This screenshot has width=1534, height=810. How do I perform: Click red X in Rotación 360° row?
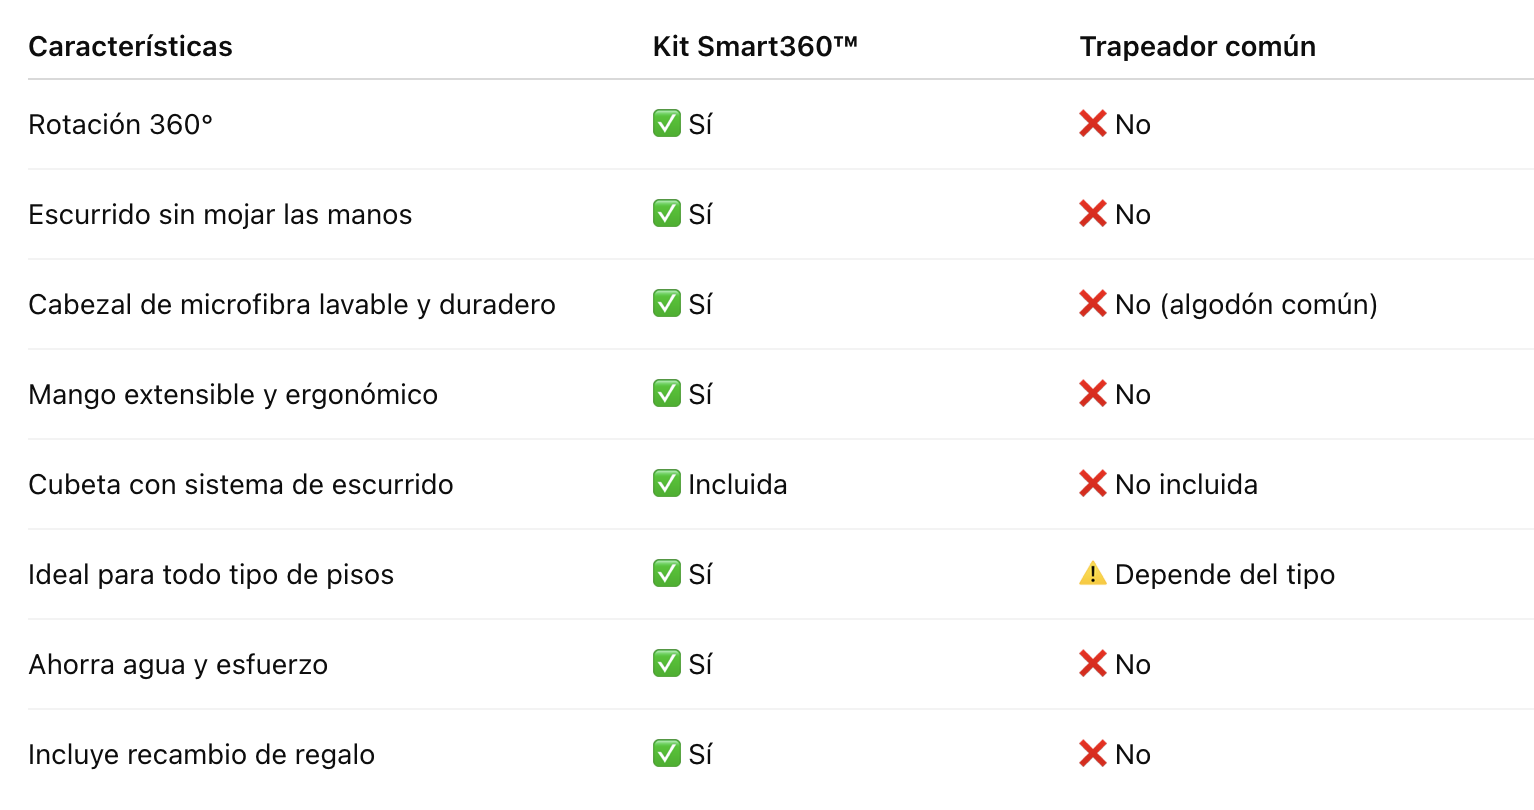coord(1093,124)
